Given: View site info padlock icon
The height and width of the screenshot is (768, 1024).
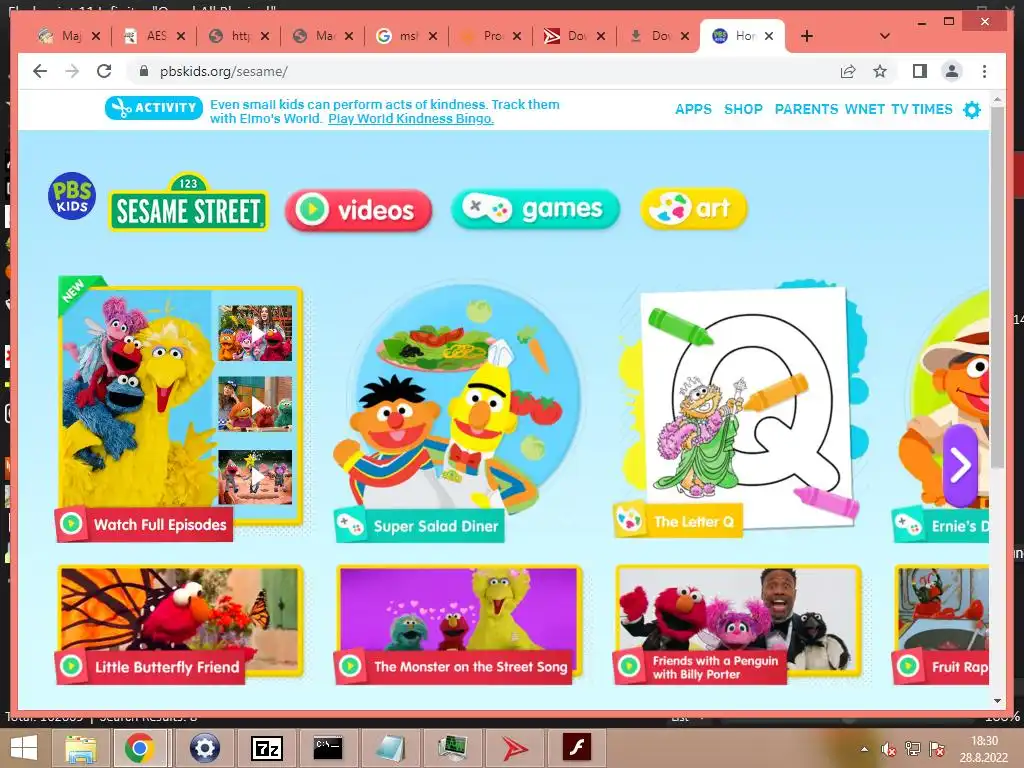Looking at the screenshot, I should 144,71.
